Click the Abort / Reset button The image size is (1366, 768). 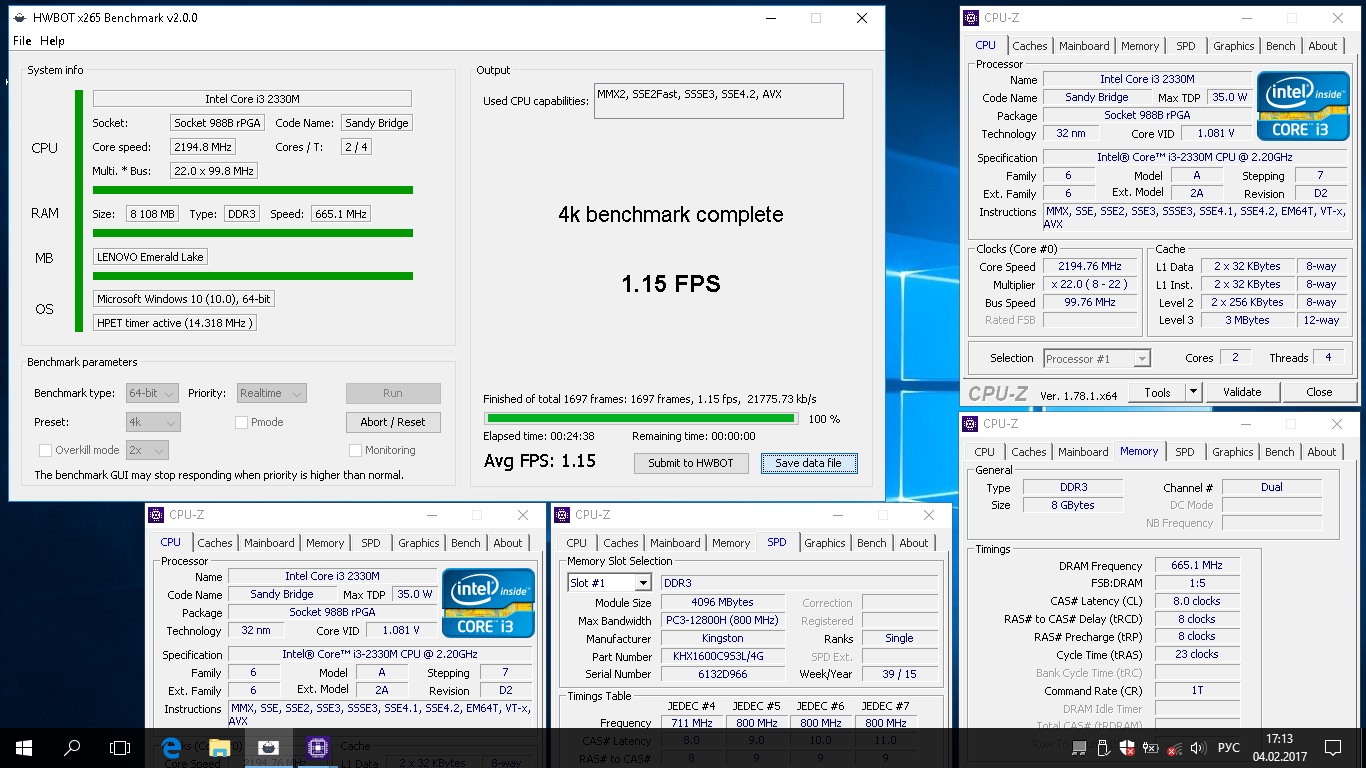point(393,422)
